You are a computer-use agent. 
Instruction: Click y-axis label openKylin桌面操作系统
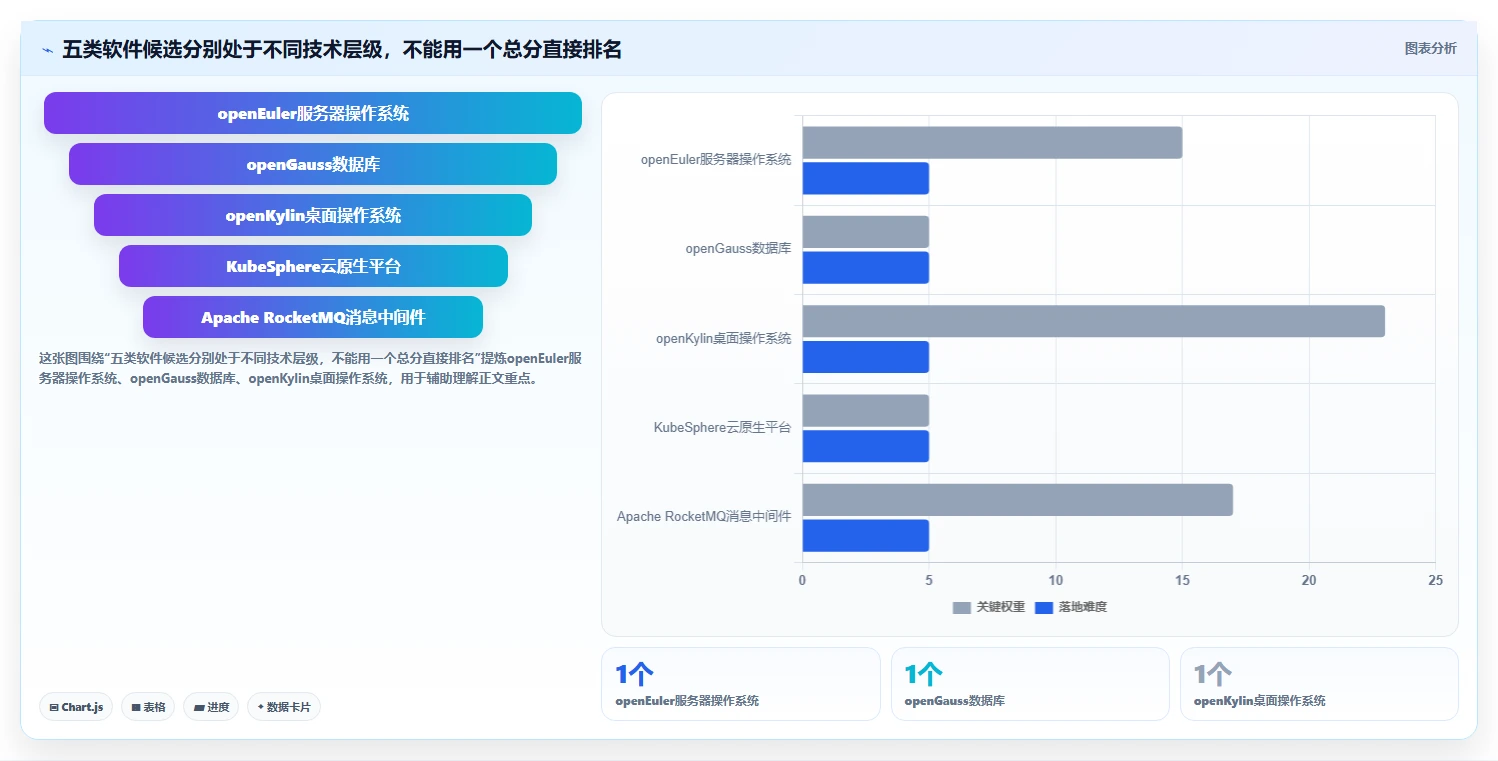tap(723, 338)
